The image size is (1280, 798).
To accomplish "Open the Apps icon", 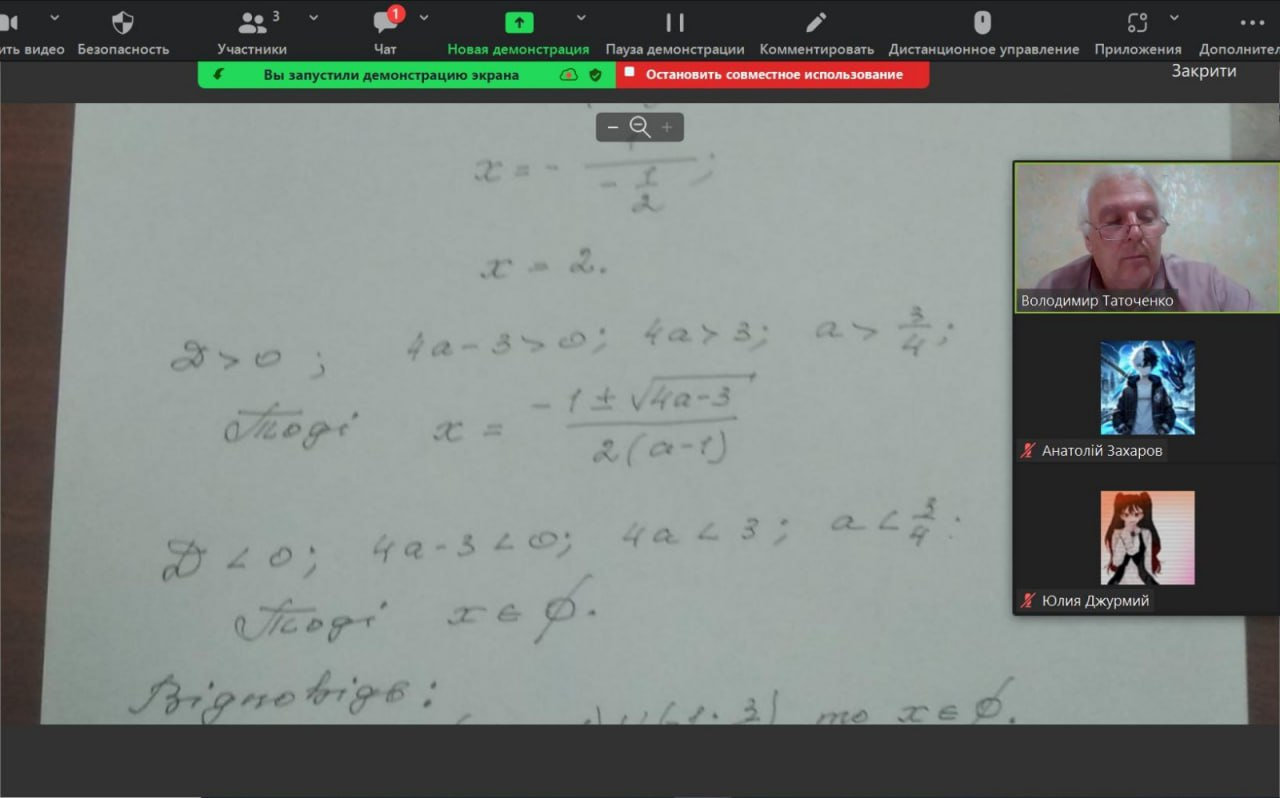I will pyautogui.click(x=1137, y=22).
